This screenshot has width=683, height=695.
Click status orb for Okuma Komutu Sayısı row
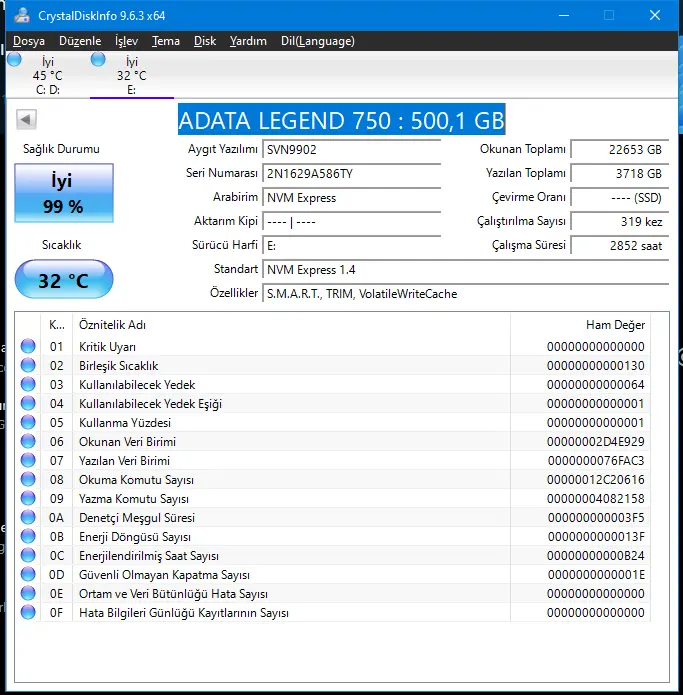click(x=28, y=480)
